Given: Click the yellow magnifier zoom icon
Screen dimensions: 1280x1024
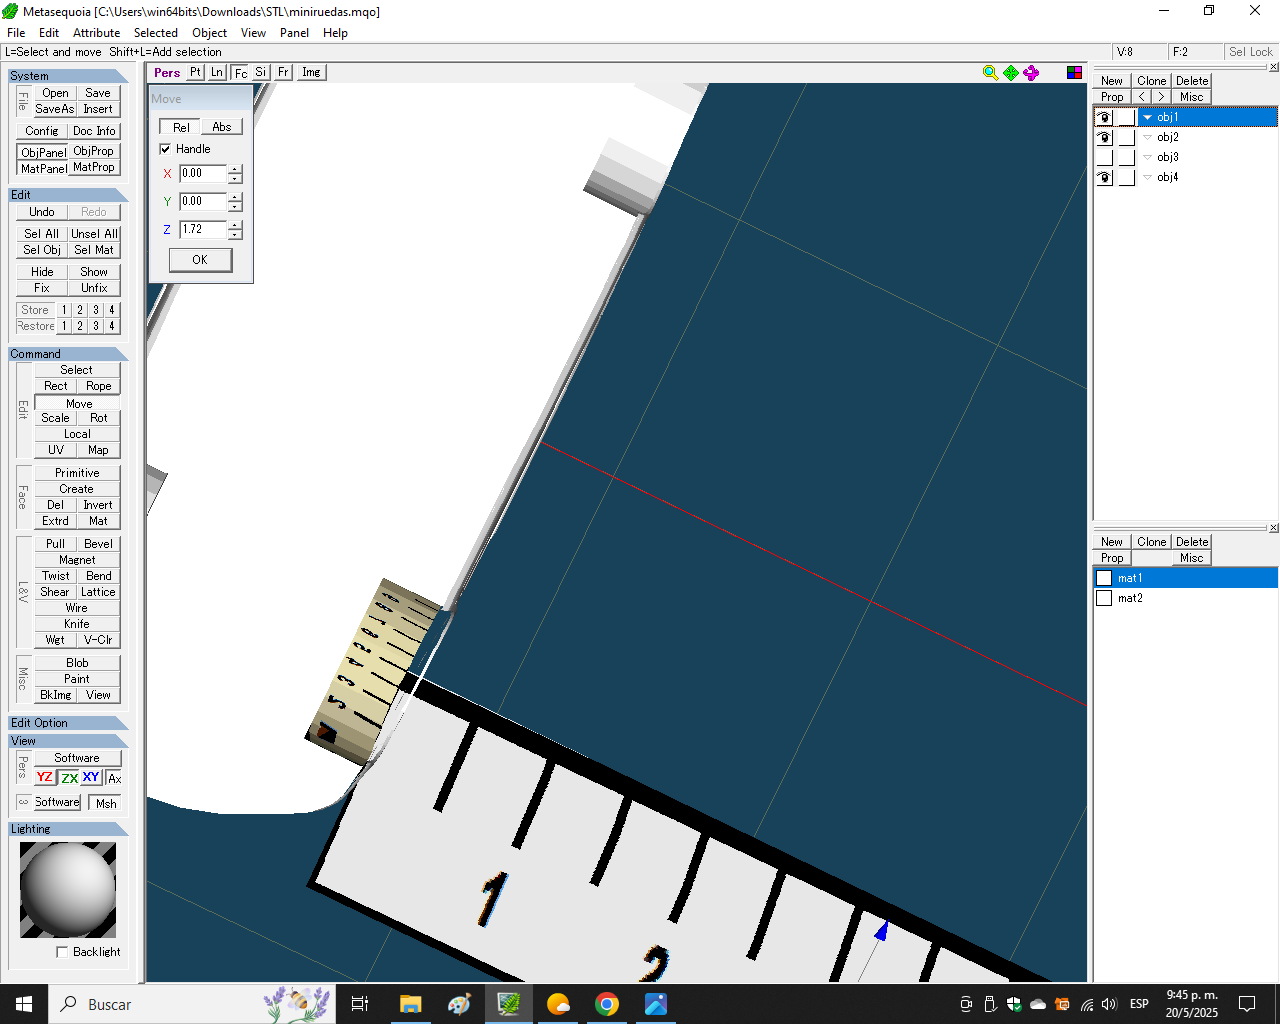Looking at the screenshot, I should click(990, 73).
